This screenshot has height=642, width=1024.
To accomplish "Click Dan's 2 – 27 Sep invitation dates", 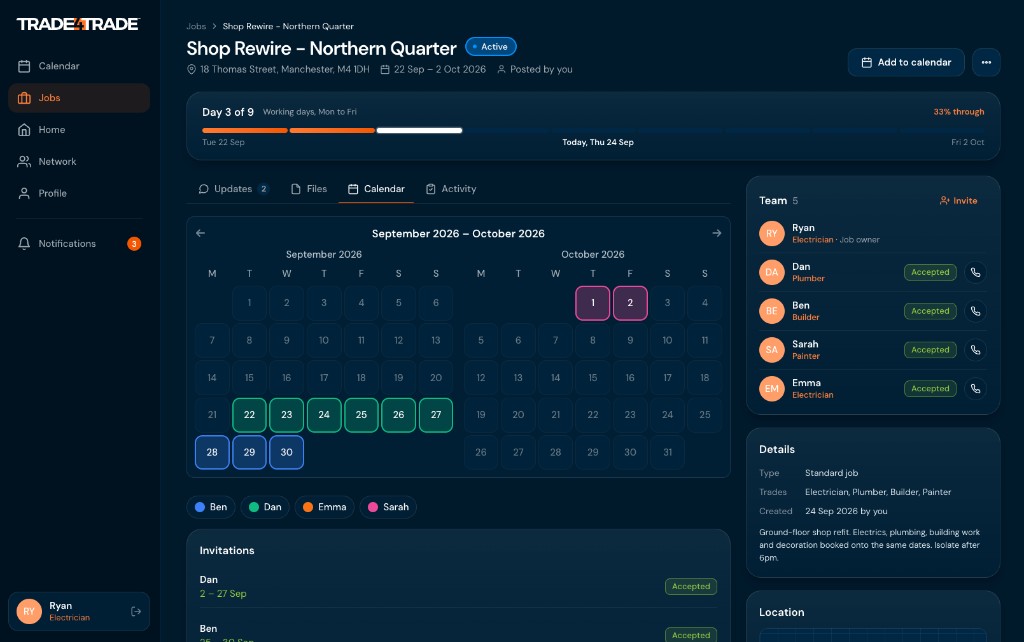I will pos(223,594).
